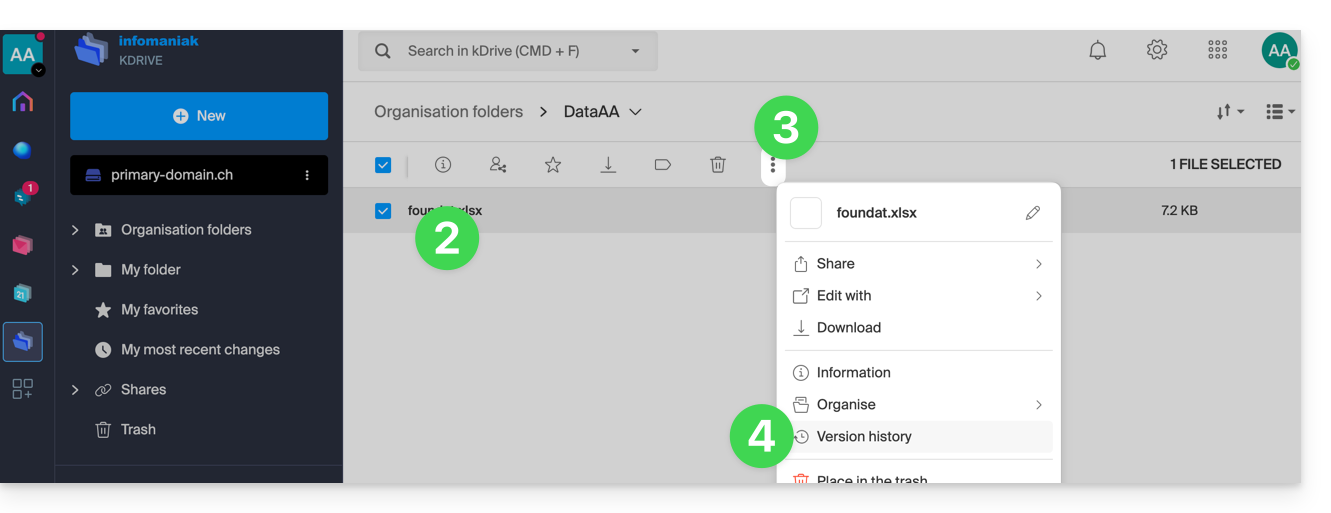Open the sort order dropdown

click(1230, 112)
